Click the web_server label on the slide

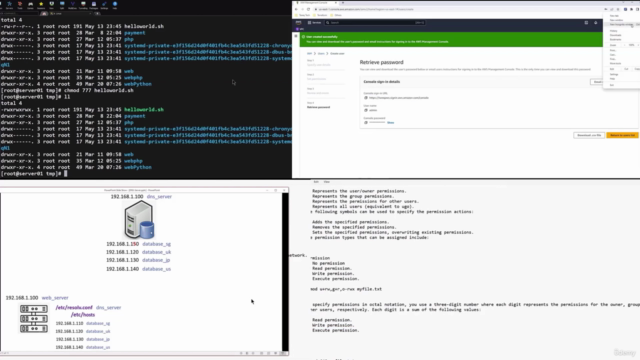click(55, 298)
